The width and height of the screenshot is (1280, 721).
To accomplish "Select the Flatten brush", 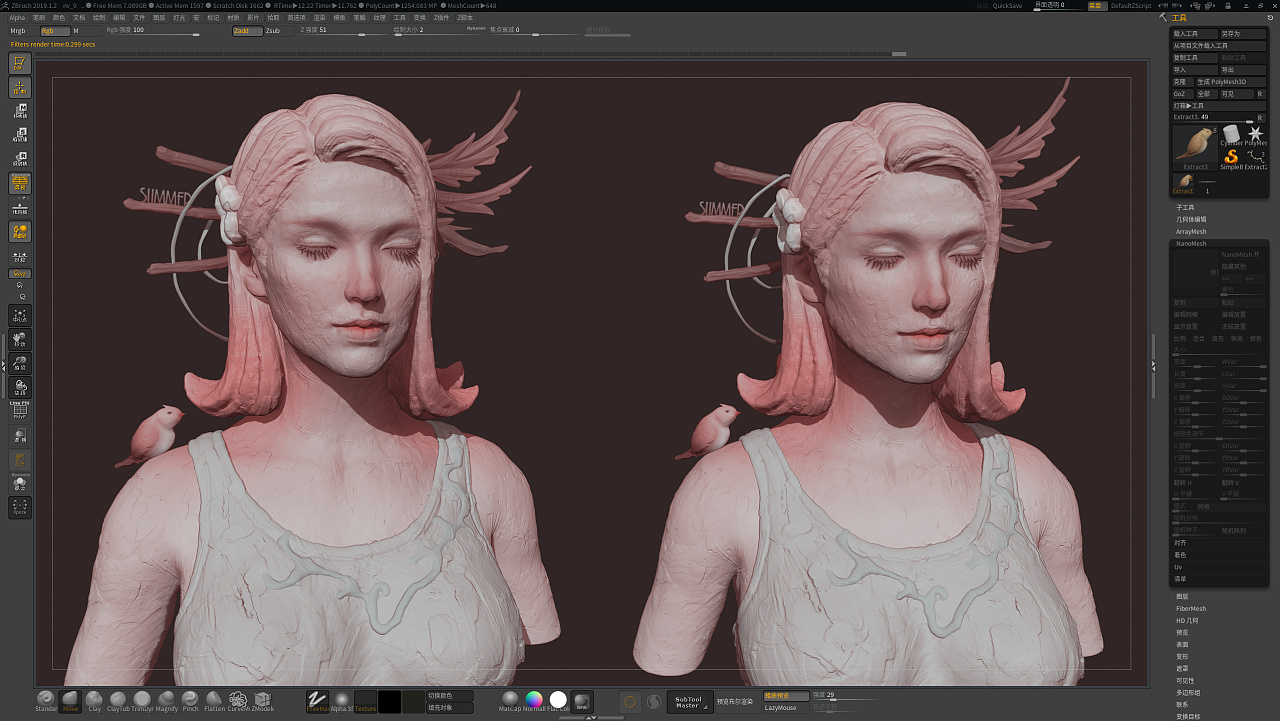I will (213, 699).
